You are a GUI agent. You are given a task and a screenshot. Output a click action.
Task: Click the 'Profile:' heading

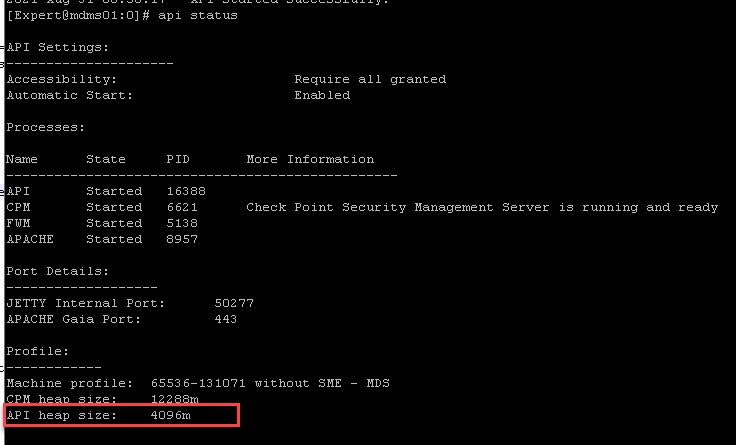(38, 351)
